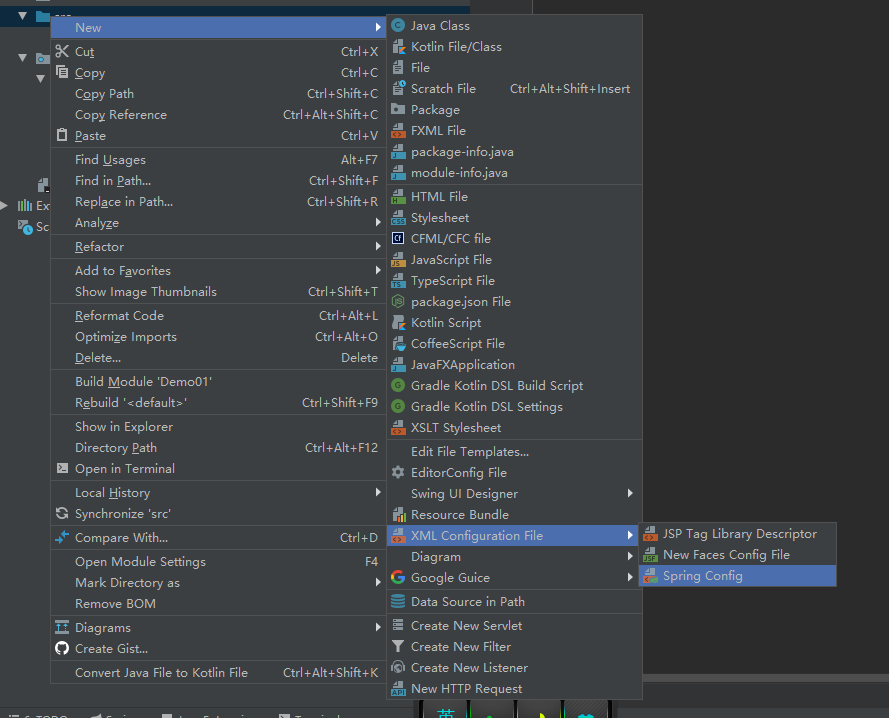
Task: Click the Gradle Kotlin DSL Settings icon
Action: pyautogui.click(x=399, y=406)
